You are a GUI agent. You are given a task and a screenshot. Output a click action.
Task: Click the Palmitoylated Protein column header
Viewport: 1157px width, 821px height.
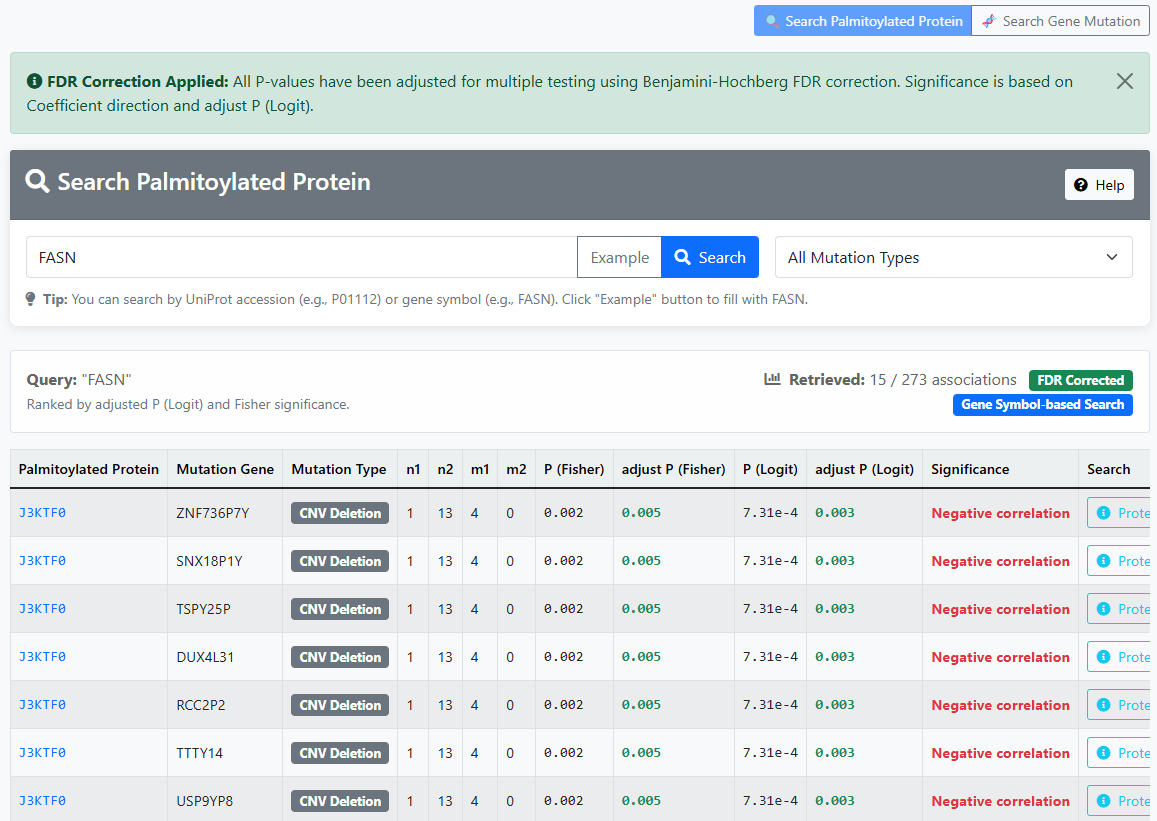(89, 469)
